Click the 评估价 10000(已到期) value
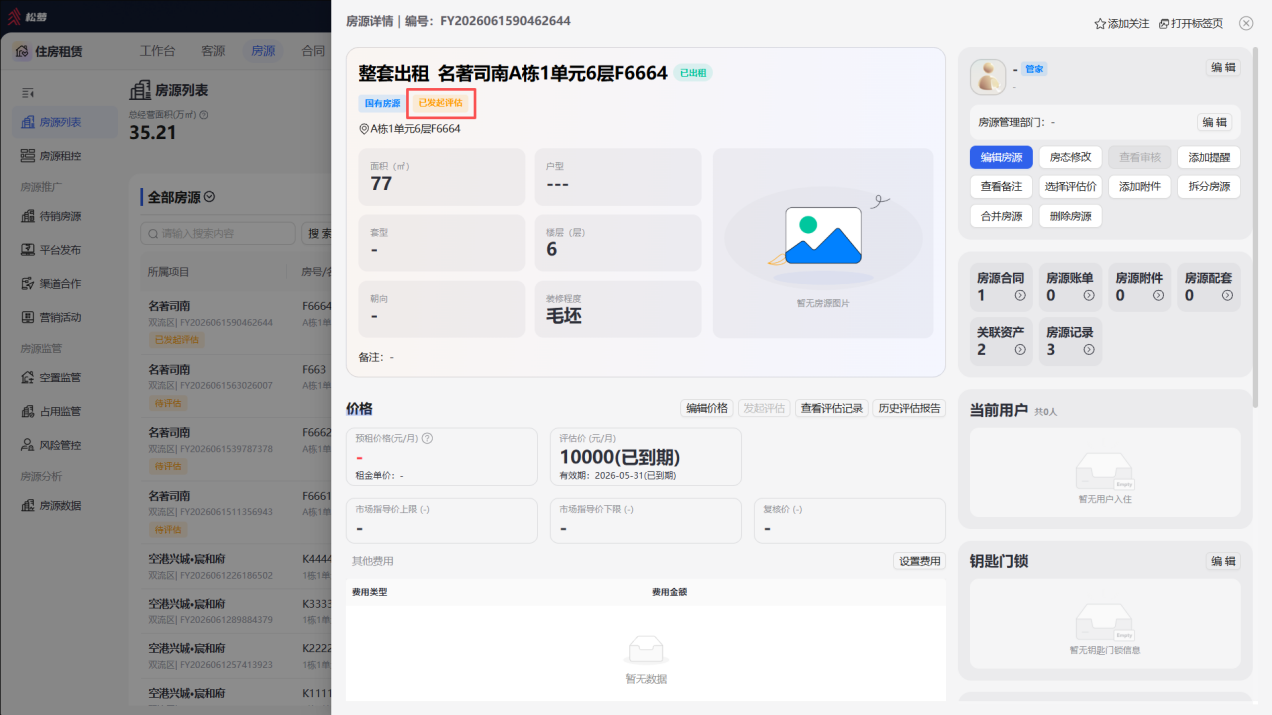This screenshot has height=715, width=1272. click(x=619, y=457)
